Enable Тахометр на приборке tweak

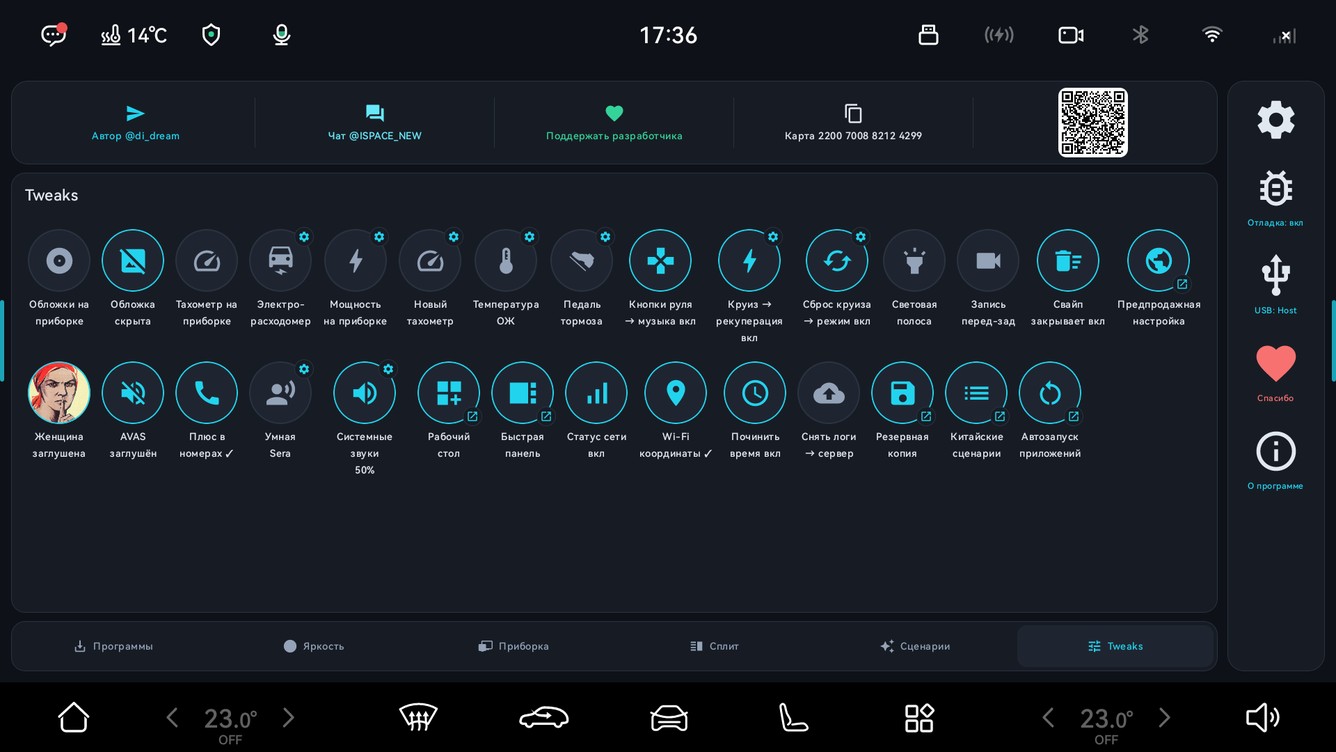coord(207,261)
